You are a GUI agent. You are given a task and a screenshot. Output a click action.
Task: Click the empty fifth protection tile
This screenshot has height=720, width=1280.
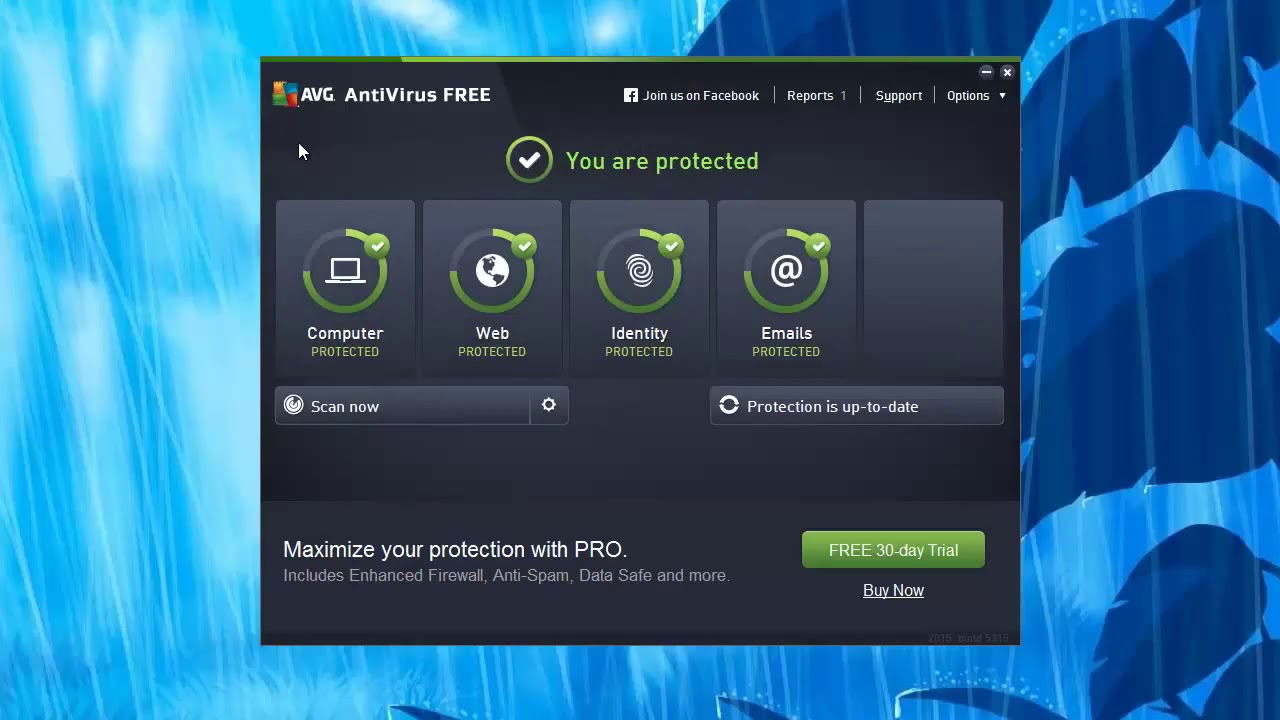pyautogui.click(x=933, y=287)
